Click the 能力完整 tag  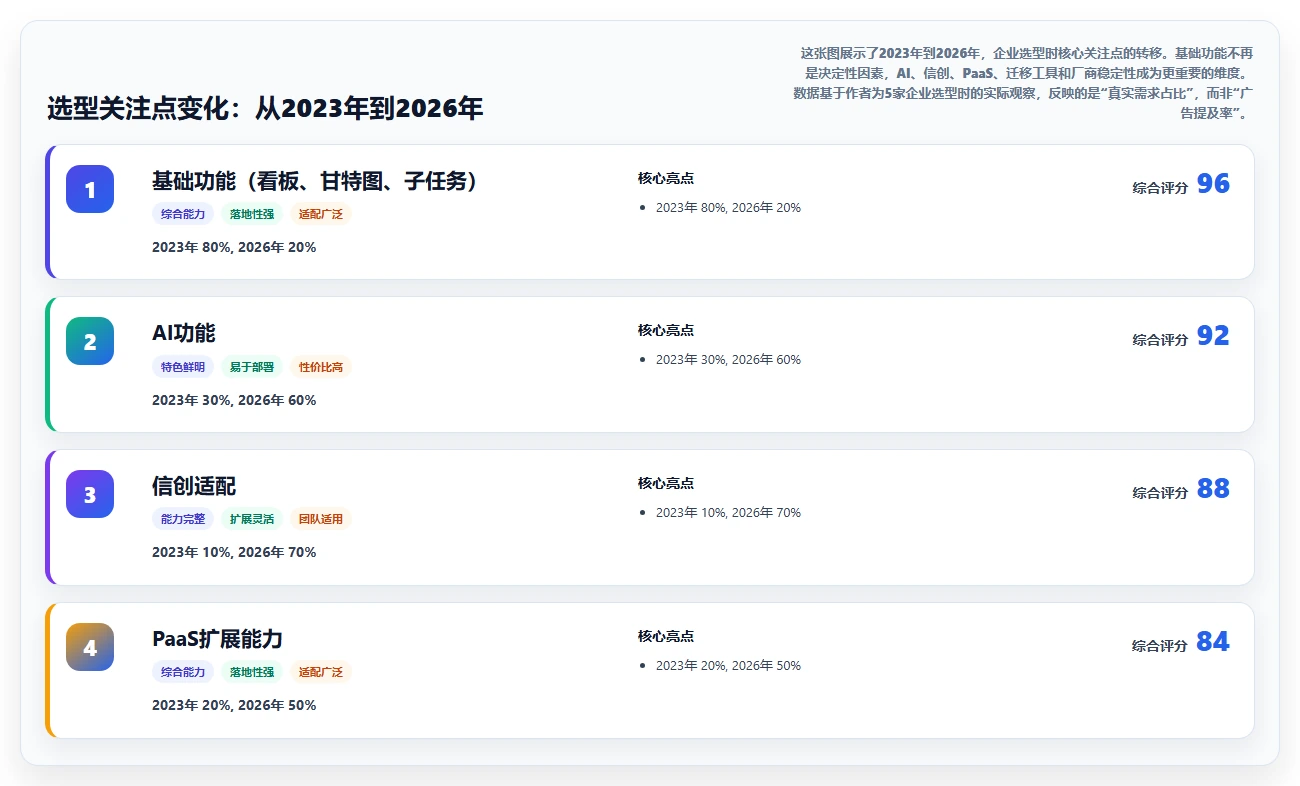(x=183, y=519)
